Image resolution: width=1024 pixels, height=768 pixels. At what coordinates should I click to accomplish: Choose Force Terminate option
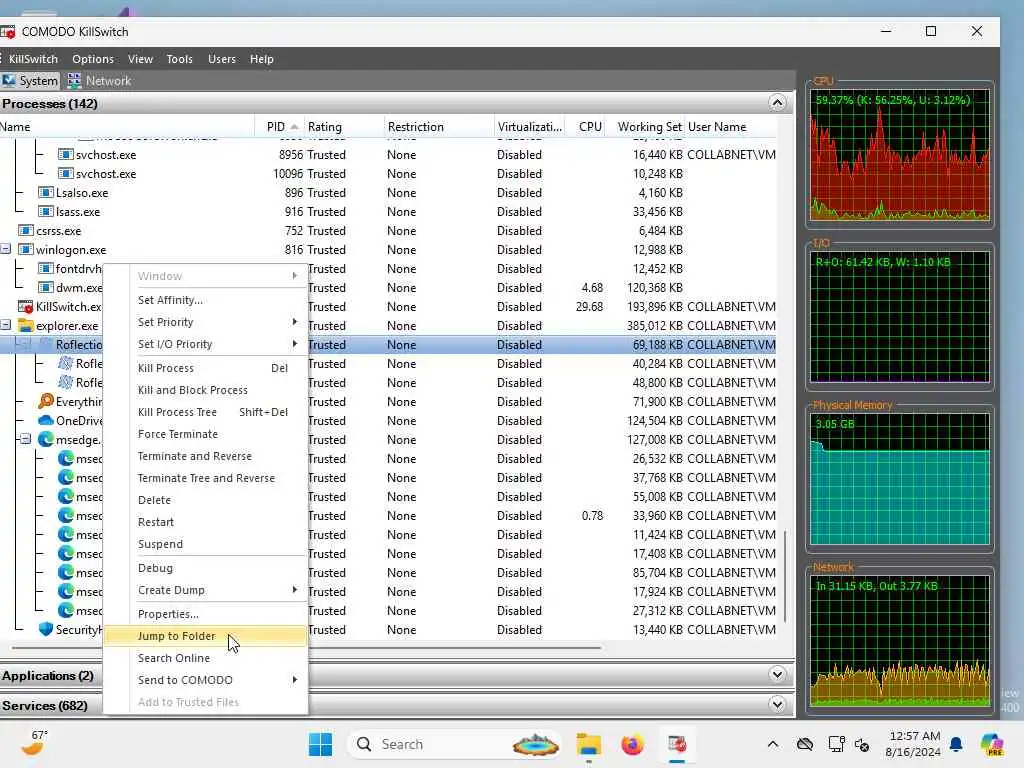pos(206,434)
